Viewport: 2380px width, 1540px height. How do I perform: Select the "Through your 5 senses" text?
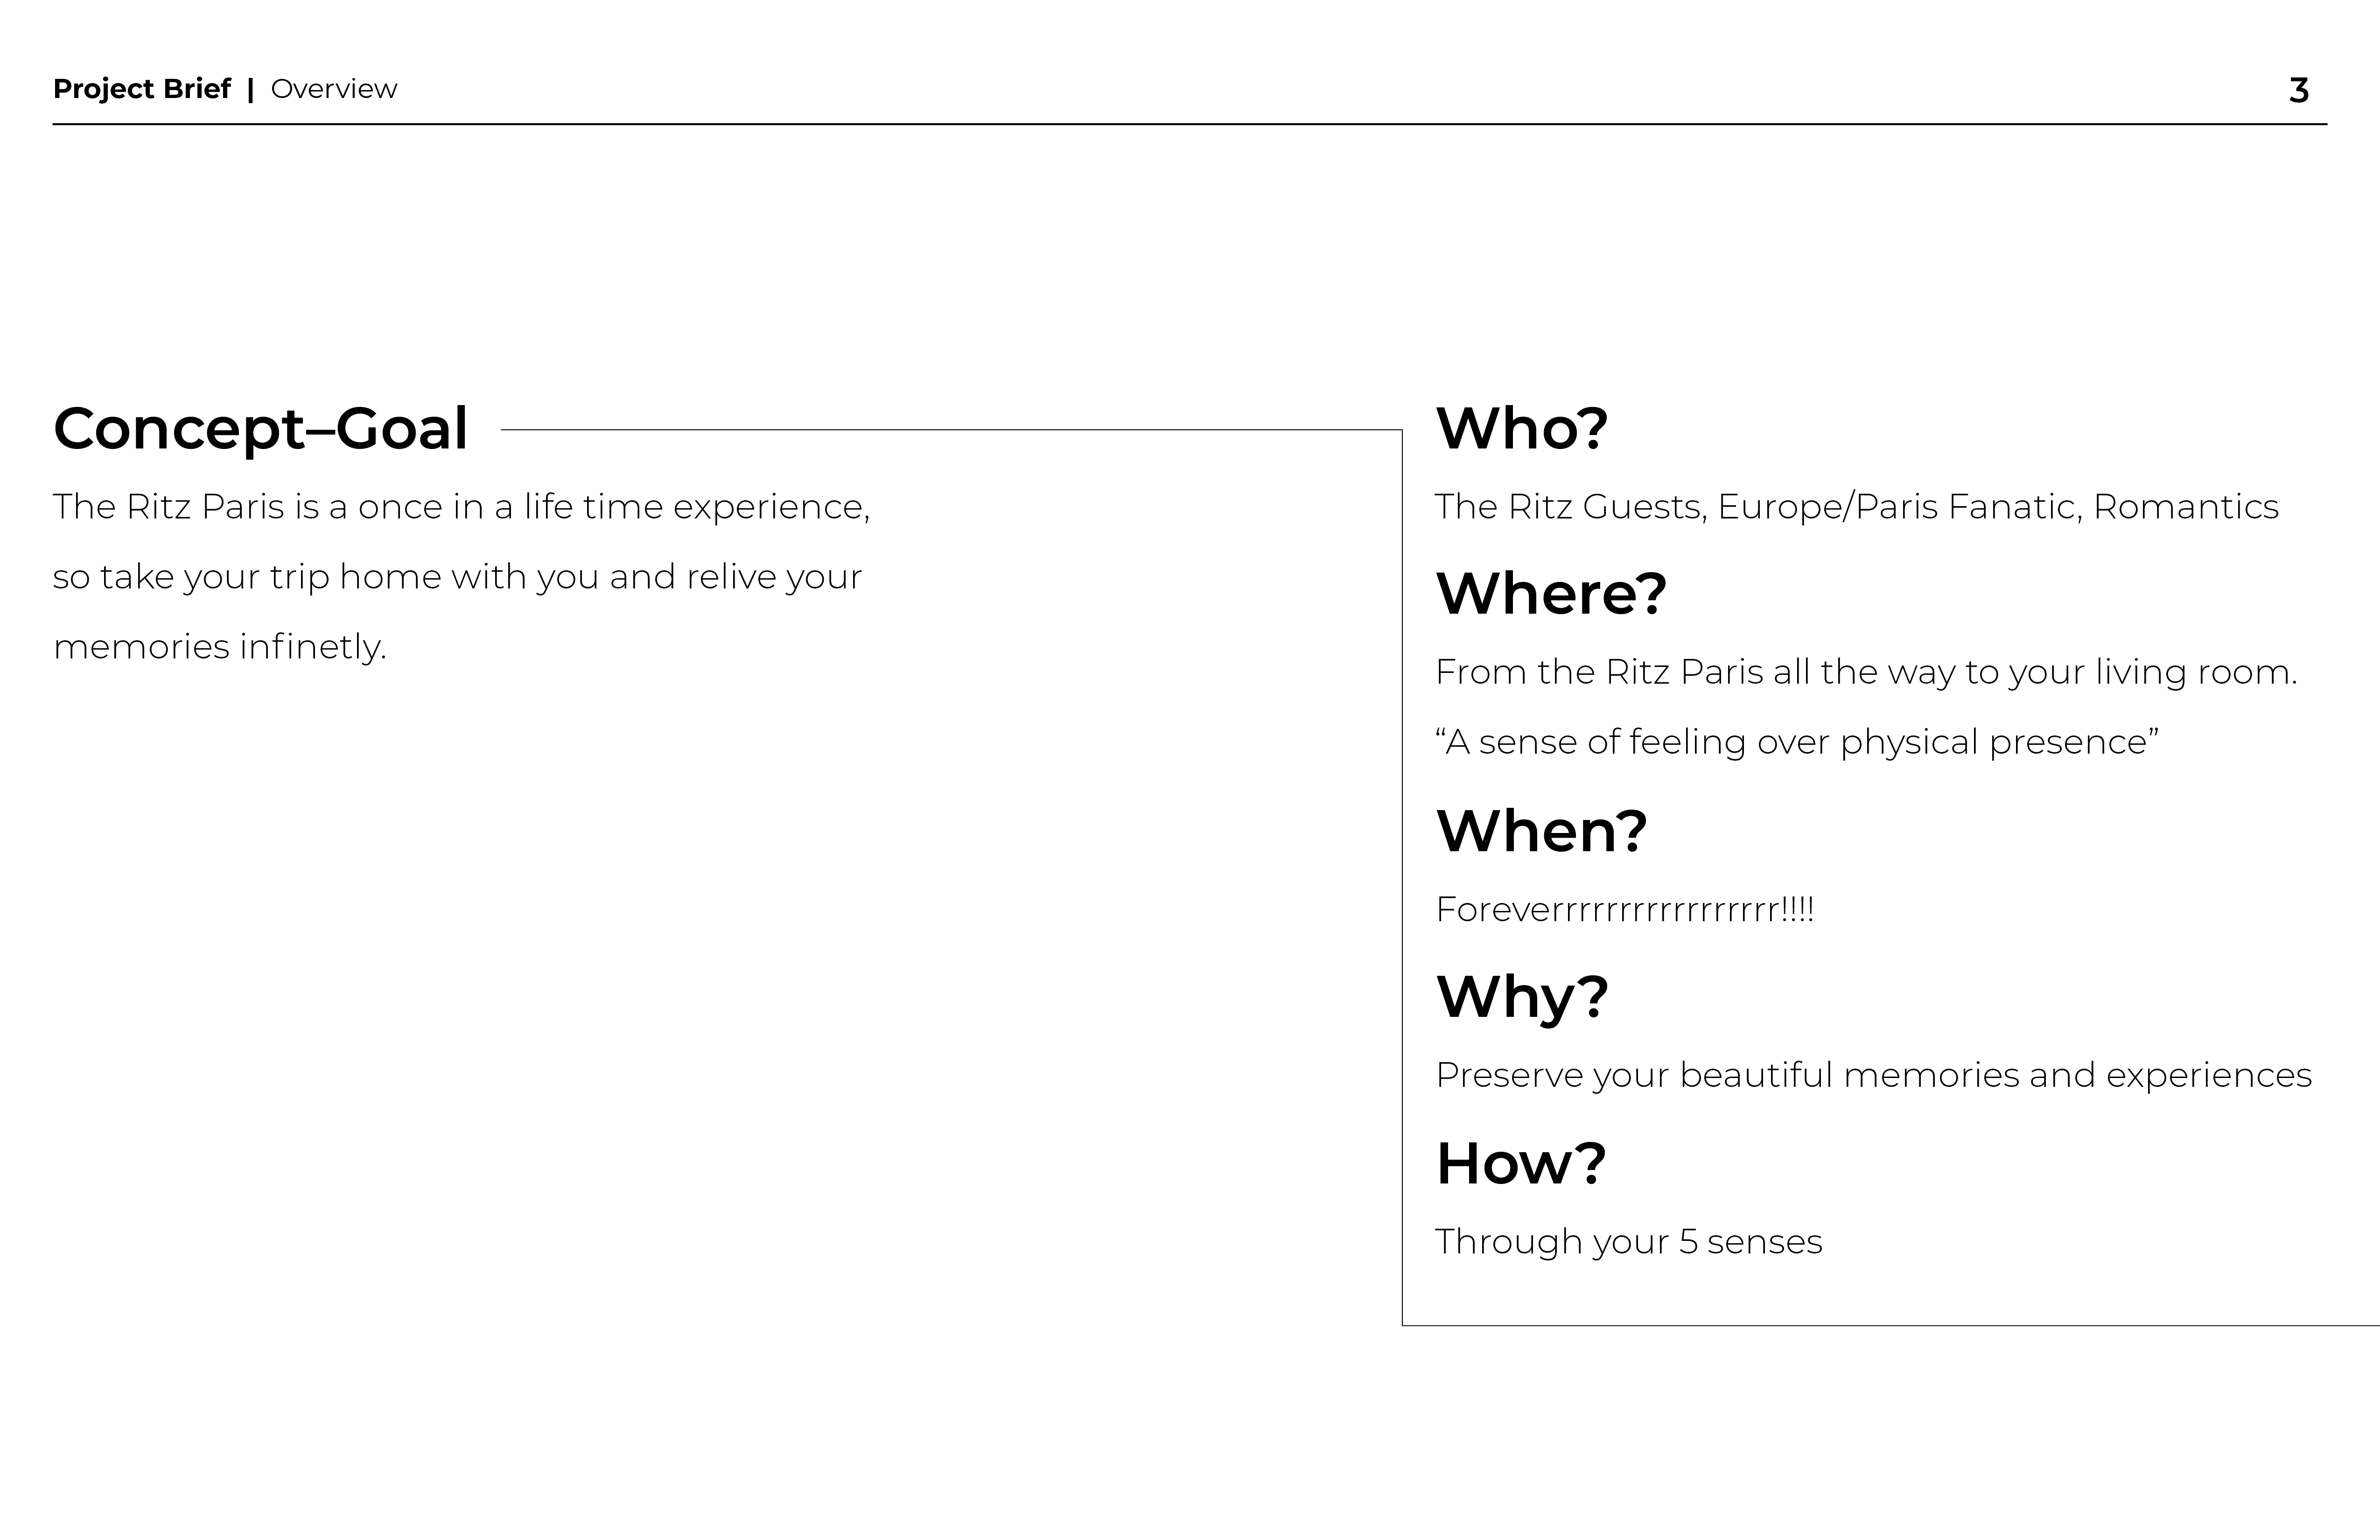pos(1628,1242)
